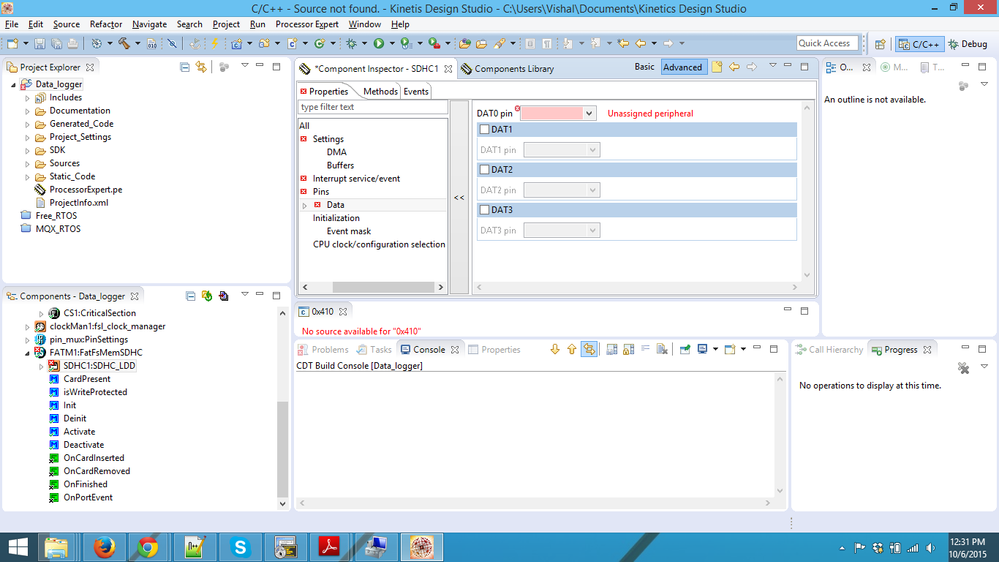Select the OnCardInserted event
This screenshot has width=999, height=562.
coord(94,458)
